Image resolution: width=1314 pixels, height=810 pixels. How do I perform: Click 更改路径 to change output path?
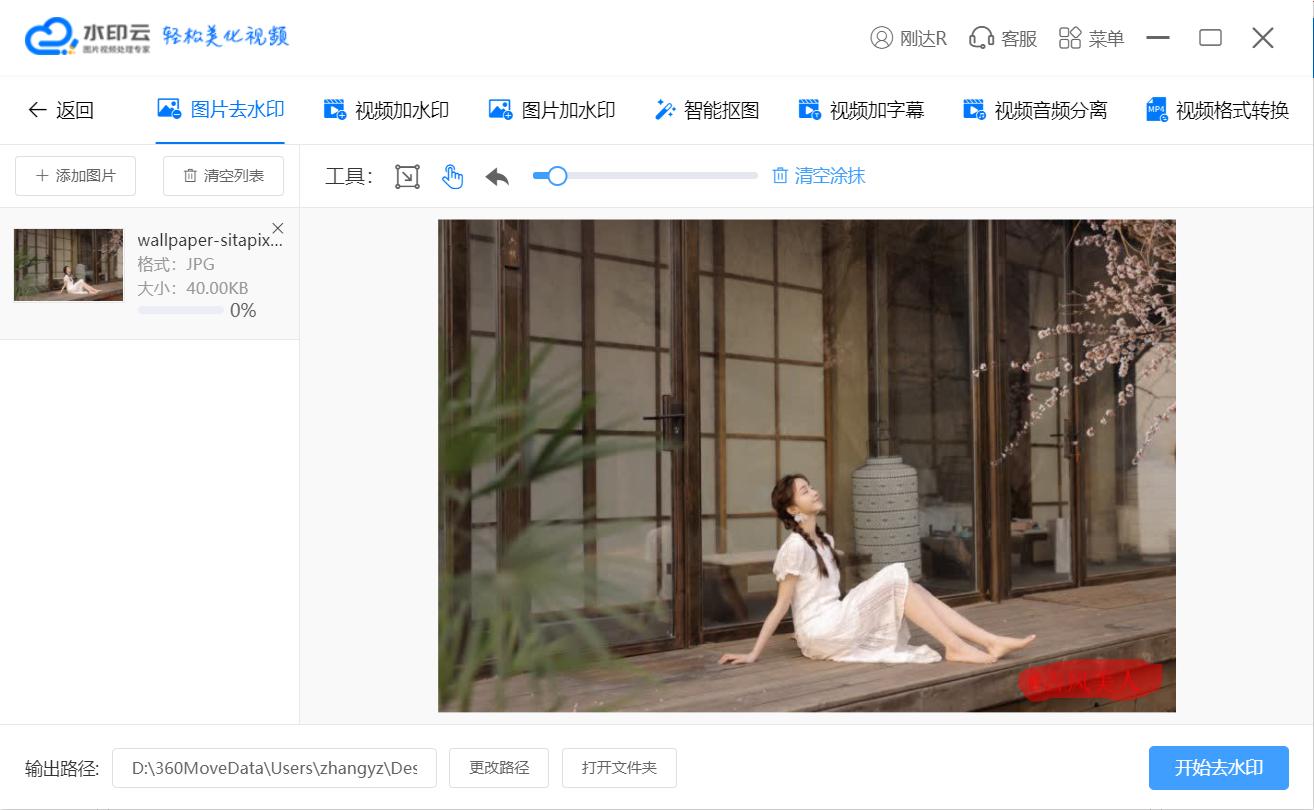coord(498,767)
